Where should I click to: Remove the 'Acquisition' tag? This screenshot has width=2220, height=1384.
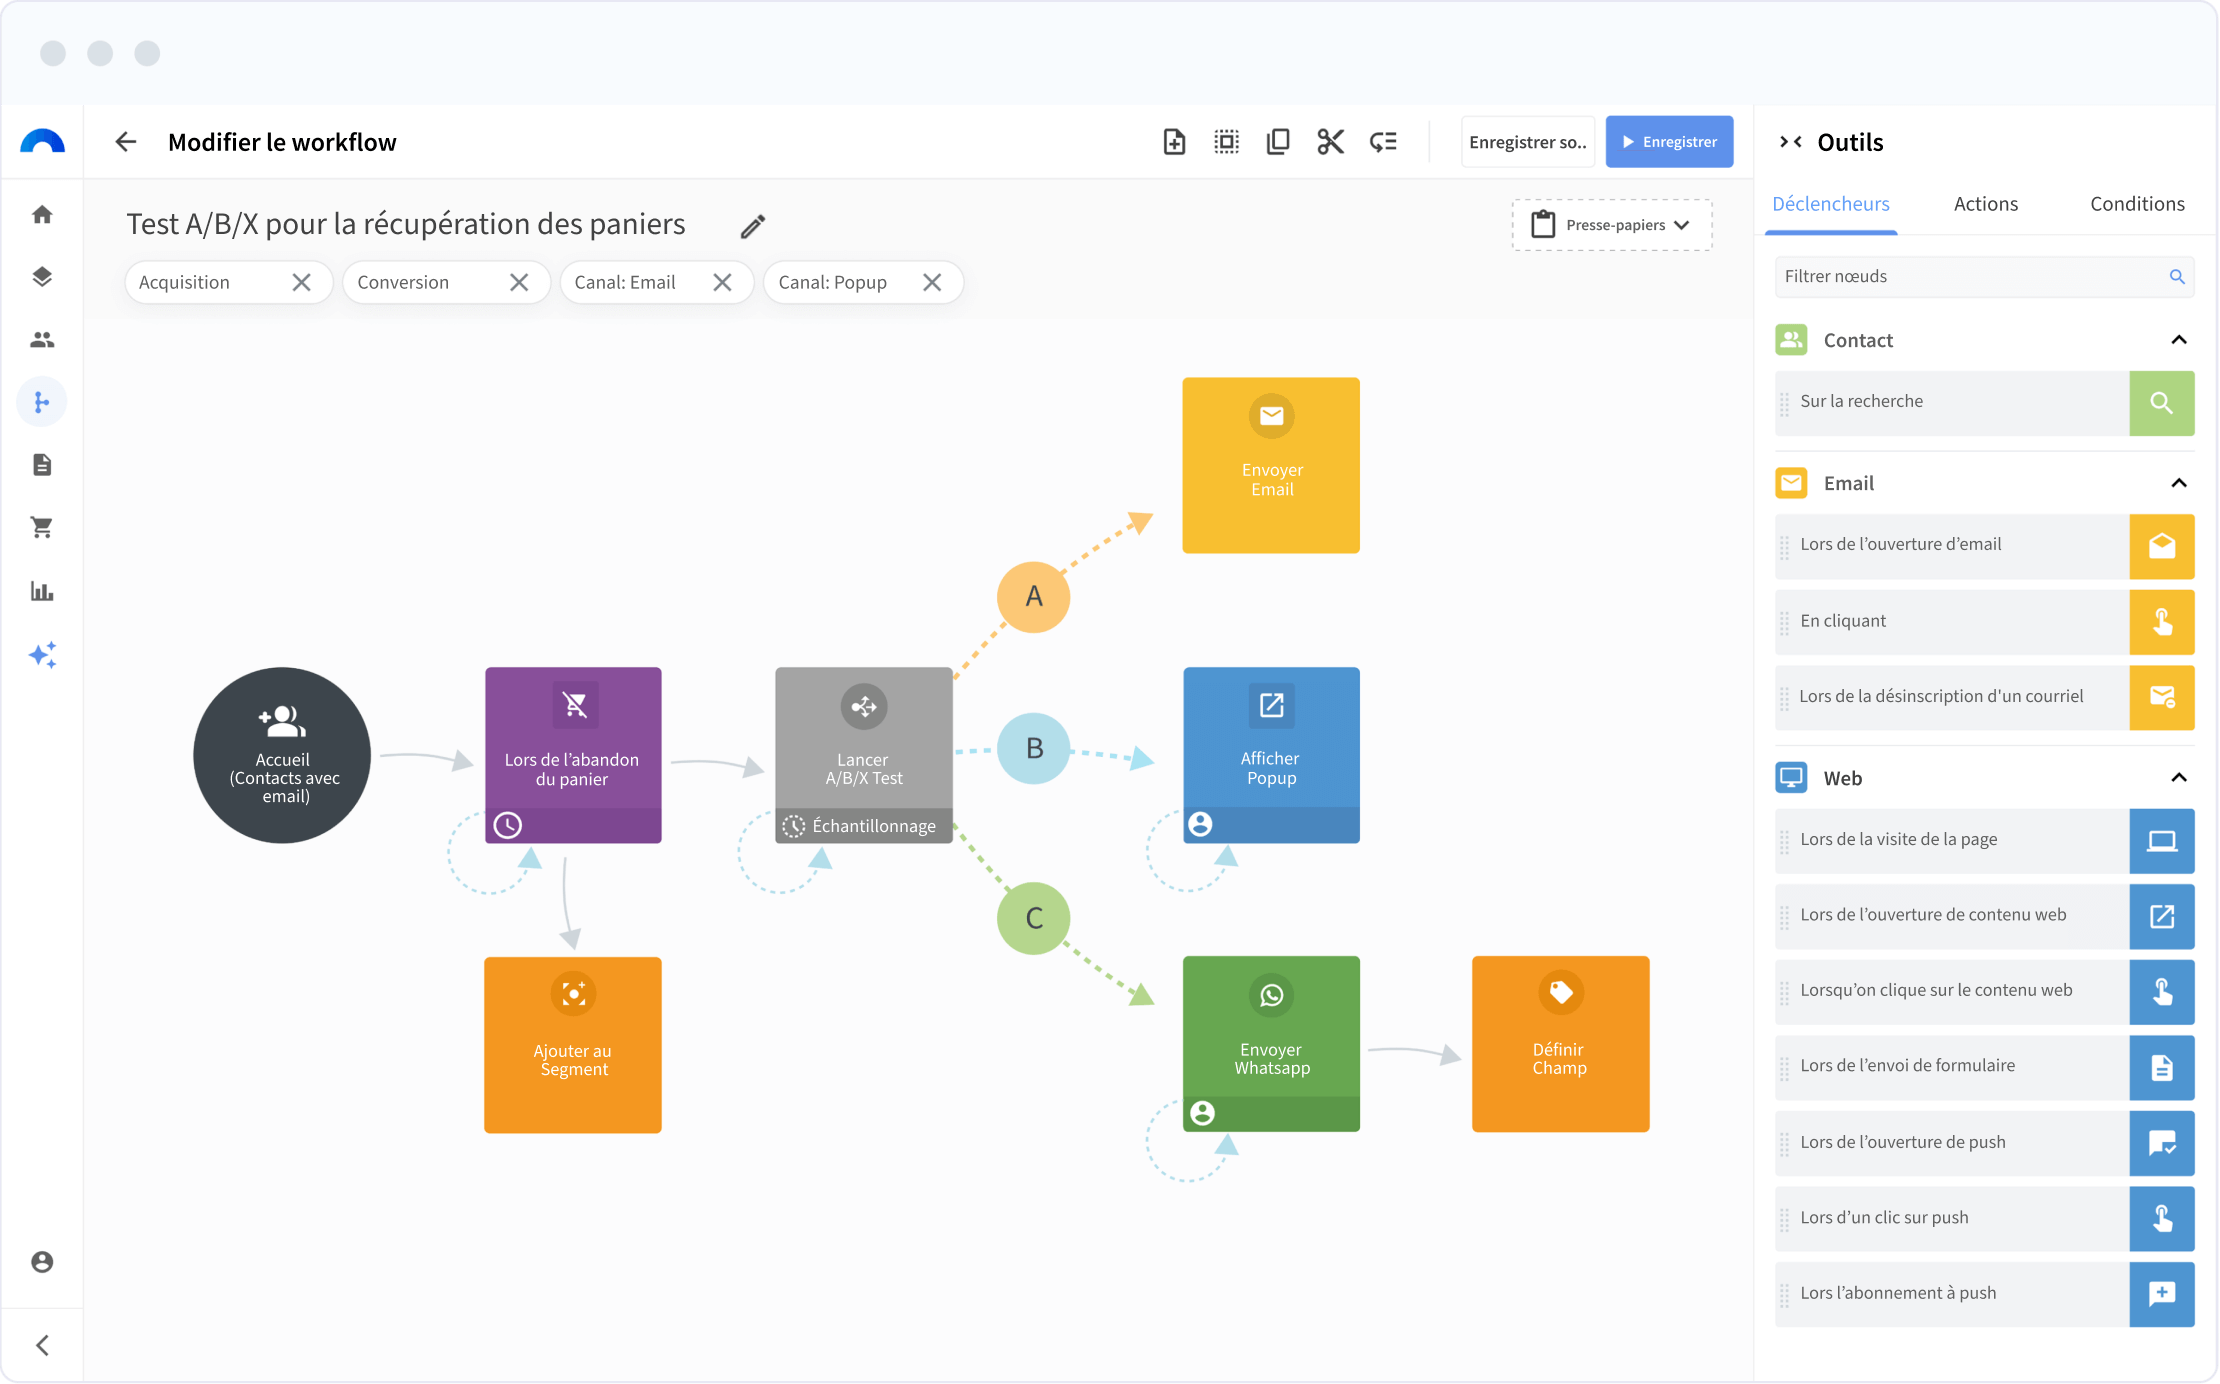[x=302, y=282]
